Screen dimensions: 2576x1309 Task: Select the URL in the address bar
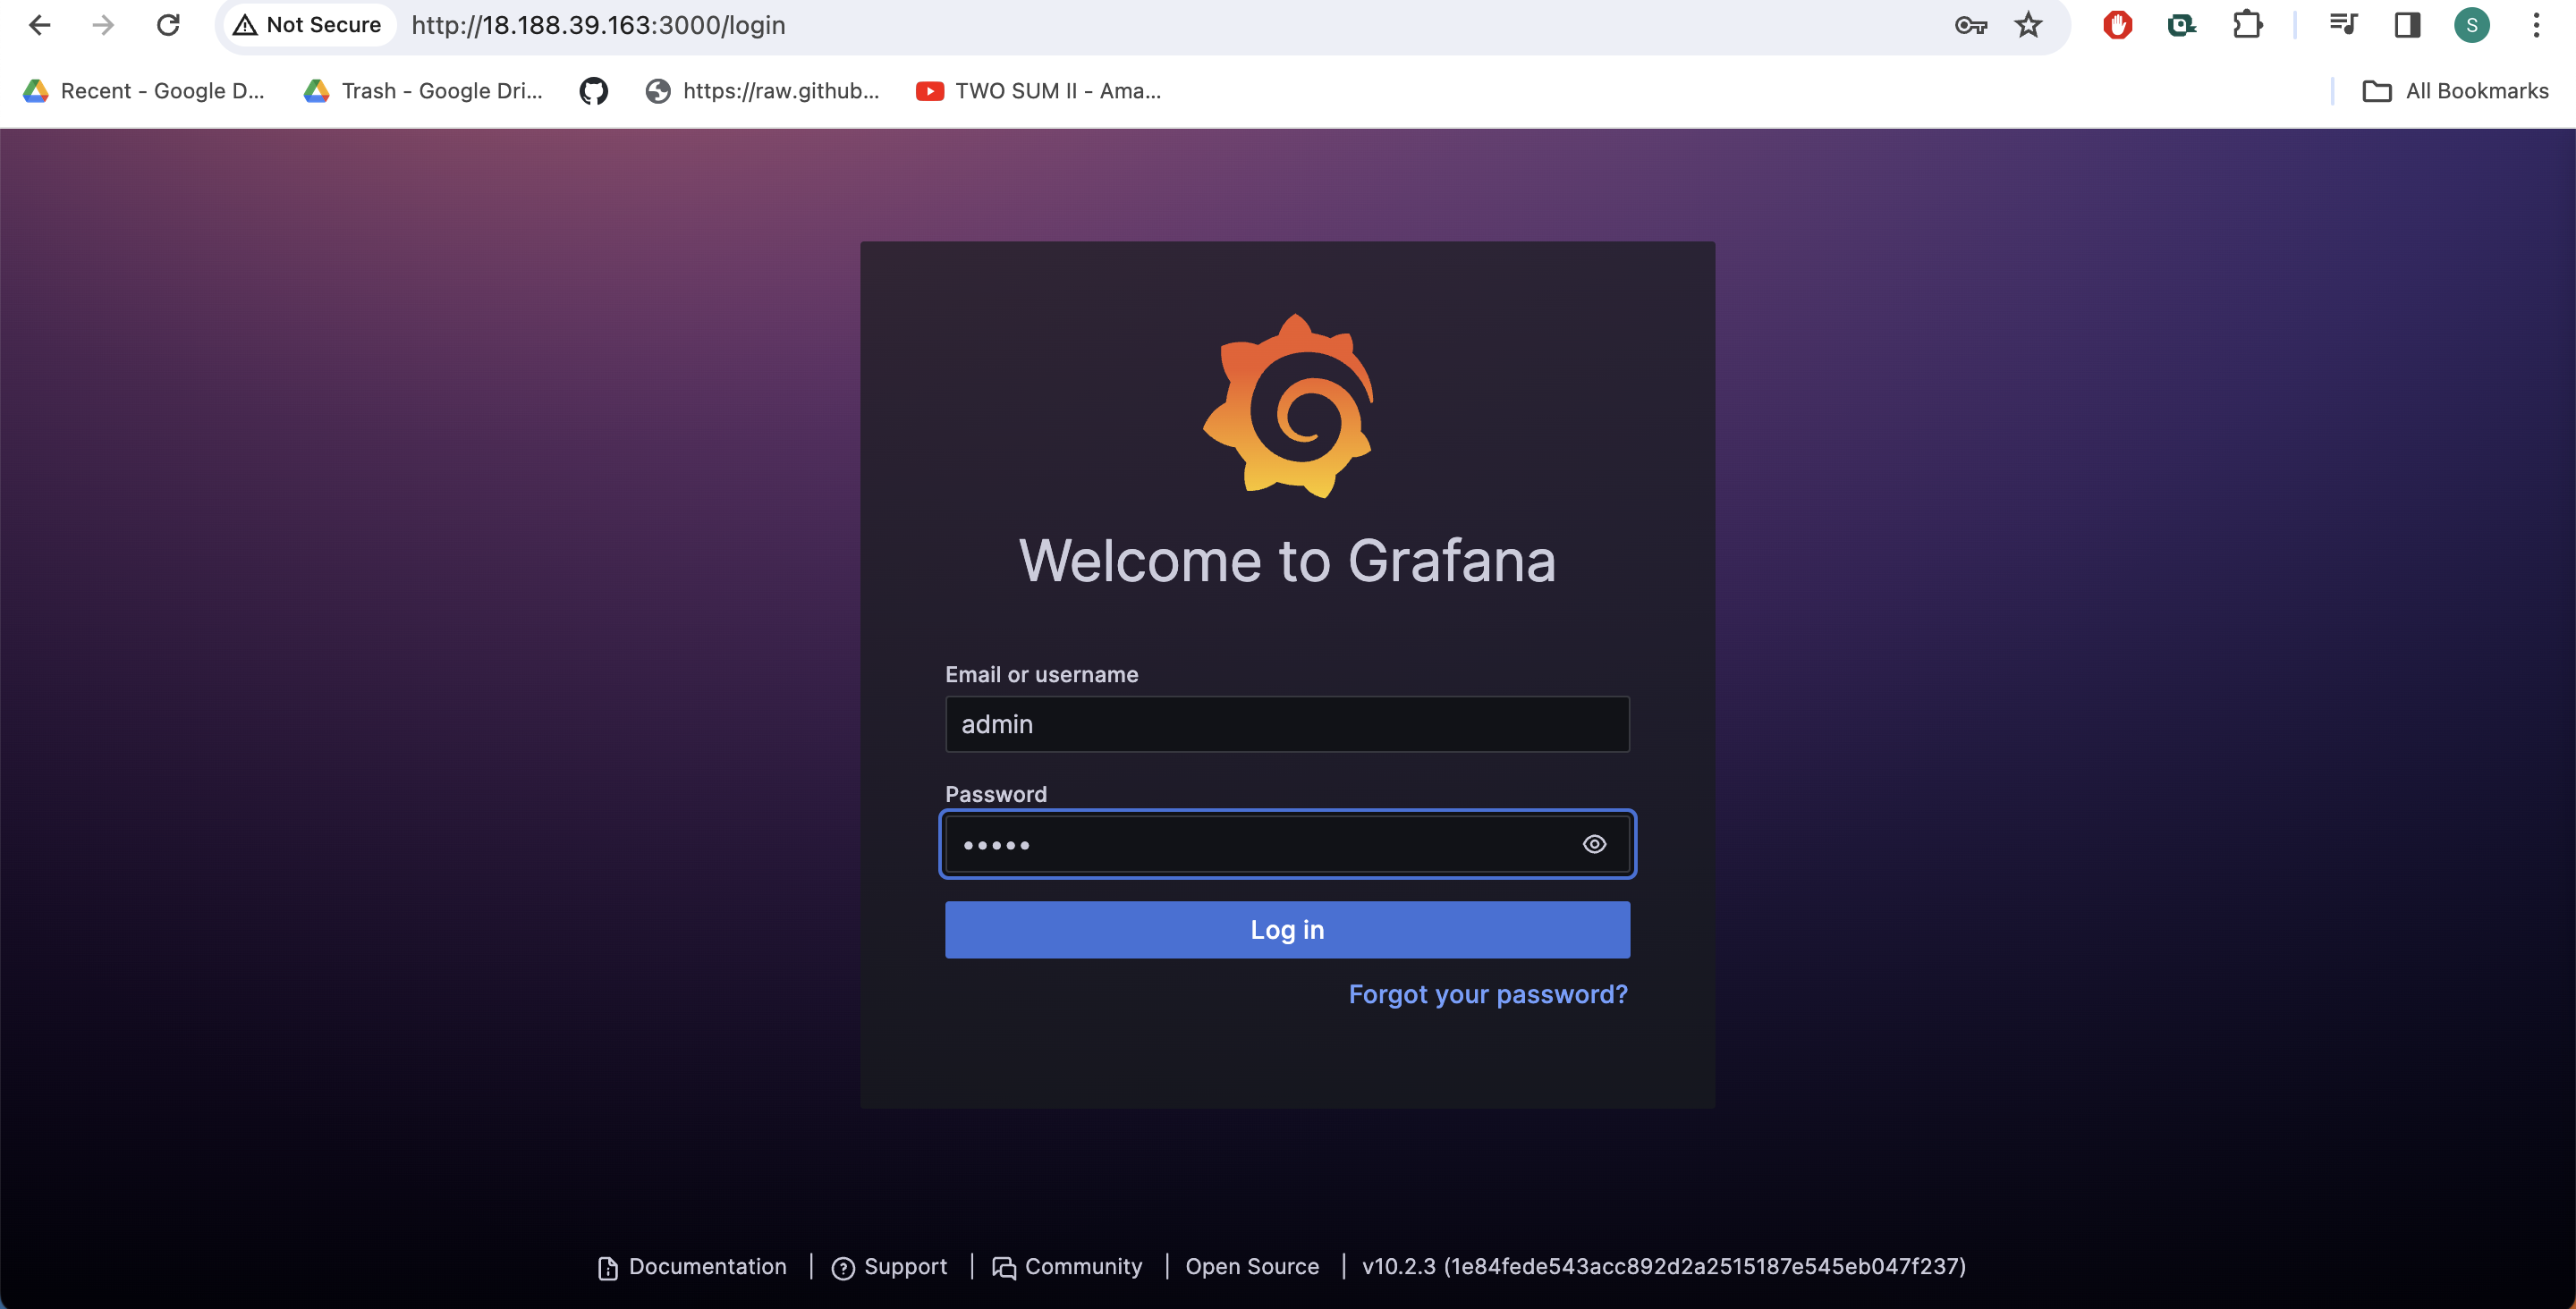pos(598,25)
